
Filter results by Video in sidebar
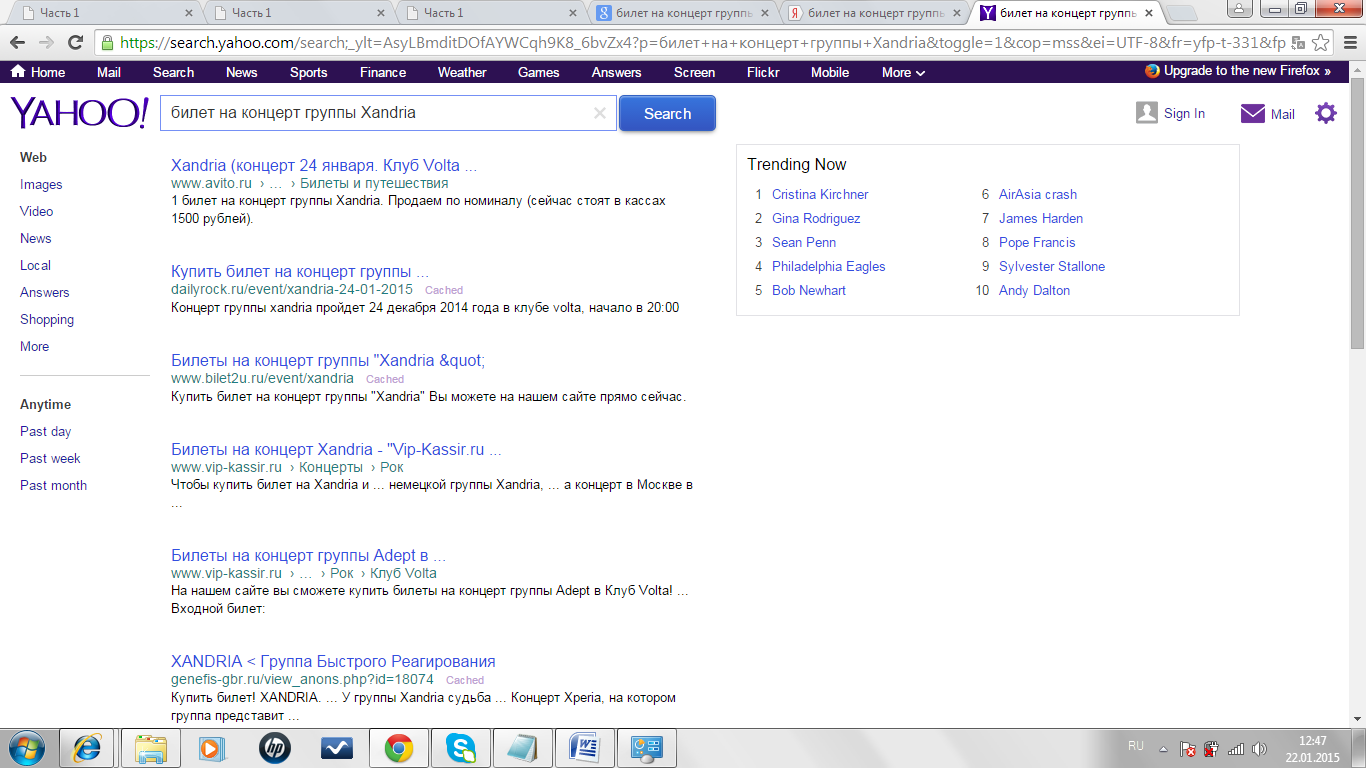tap(37, 211)
